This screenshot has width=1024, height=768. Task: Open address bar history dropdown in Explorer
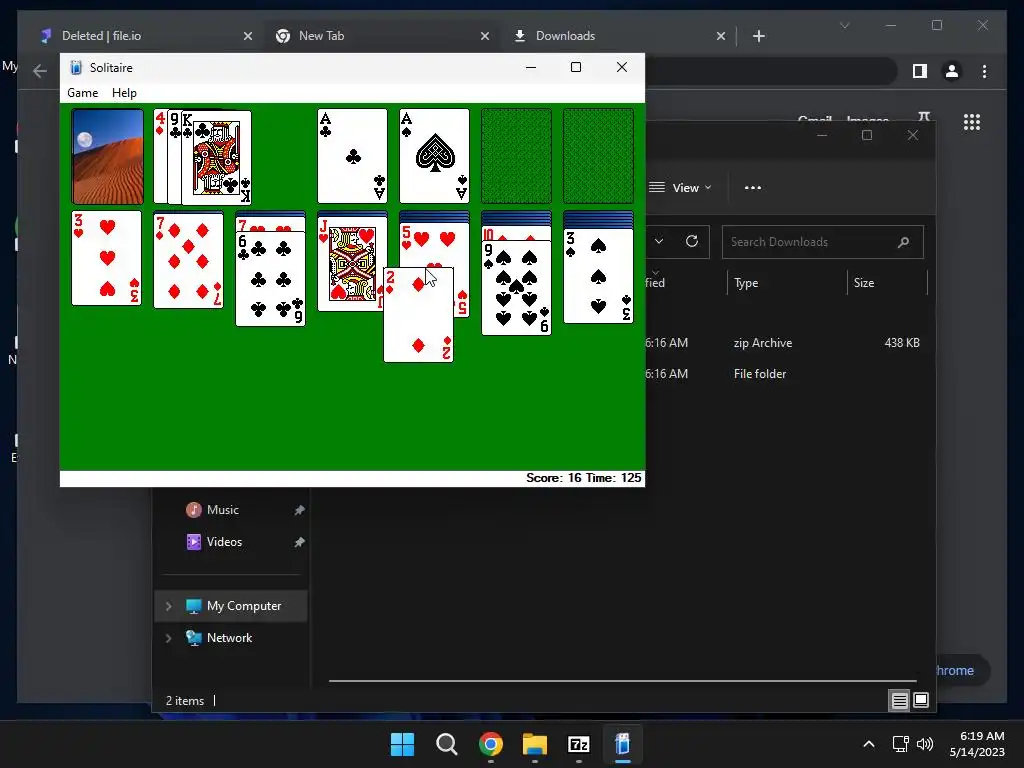click(x=660, y=242)
